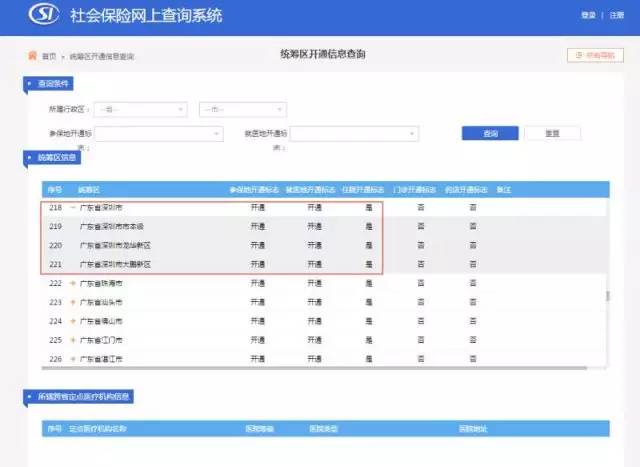Click 药店 flag 否 in row 225

click(x=473, y=340)
